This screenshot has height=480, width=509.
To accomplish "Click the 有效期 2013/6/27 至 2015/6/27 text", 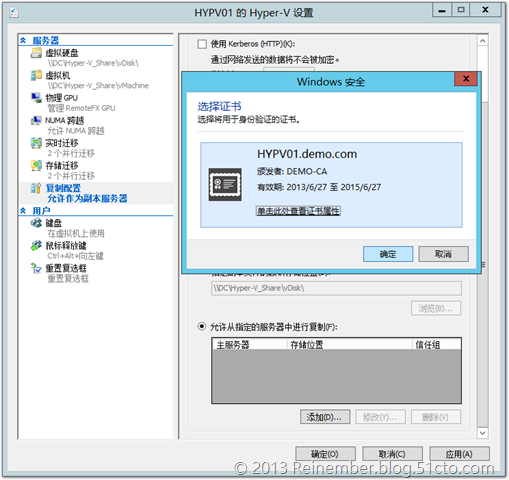I will click(x=319, y=187).
